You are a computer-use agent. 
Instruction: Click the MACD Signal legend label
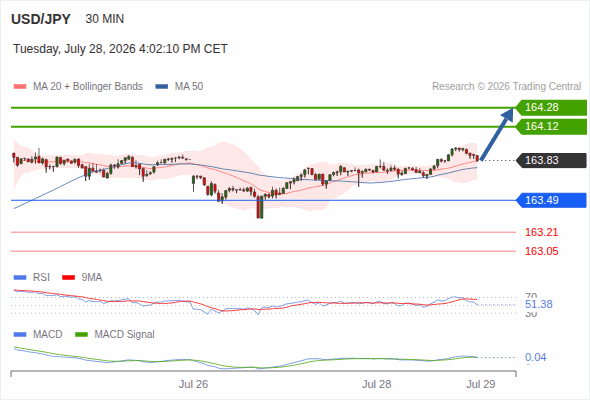tap(125, 335)
